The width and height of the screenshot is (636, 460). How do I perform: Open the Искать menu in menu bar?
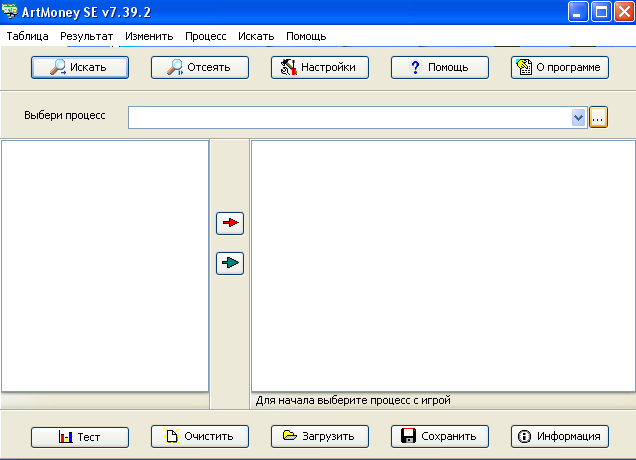coord(256,36)
